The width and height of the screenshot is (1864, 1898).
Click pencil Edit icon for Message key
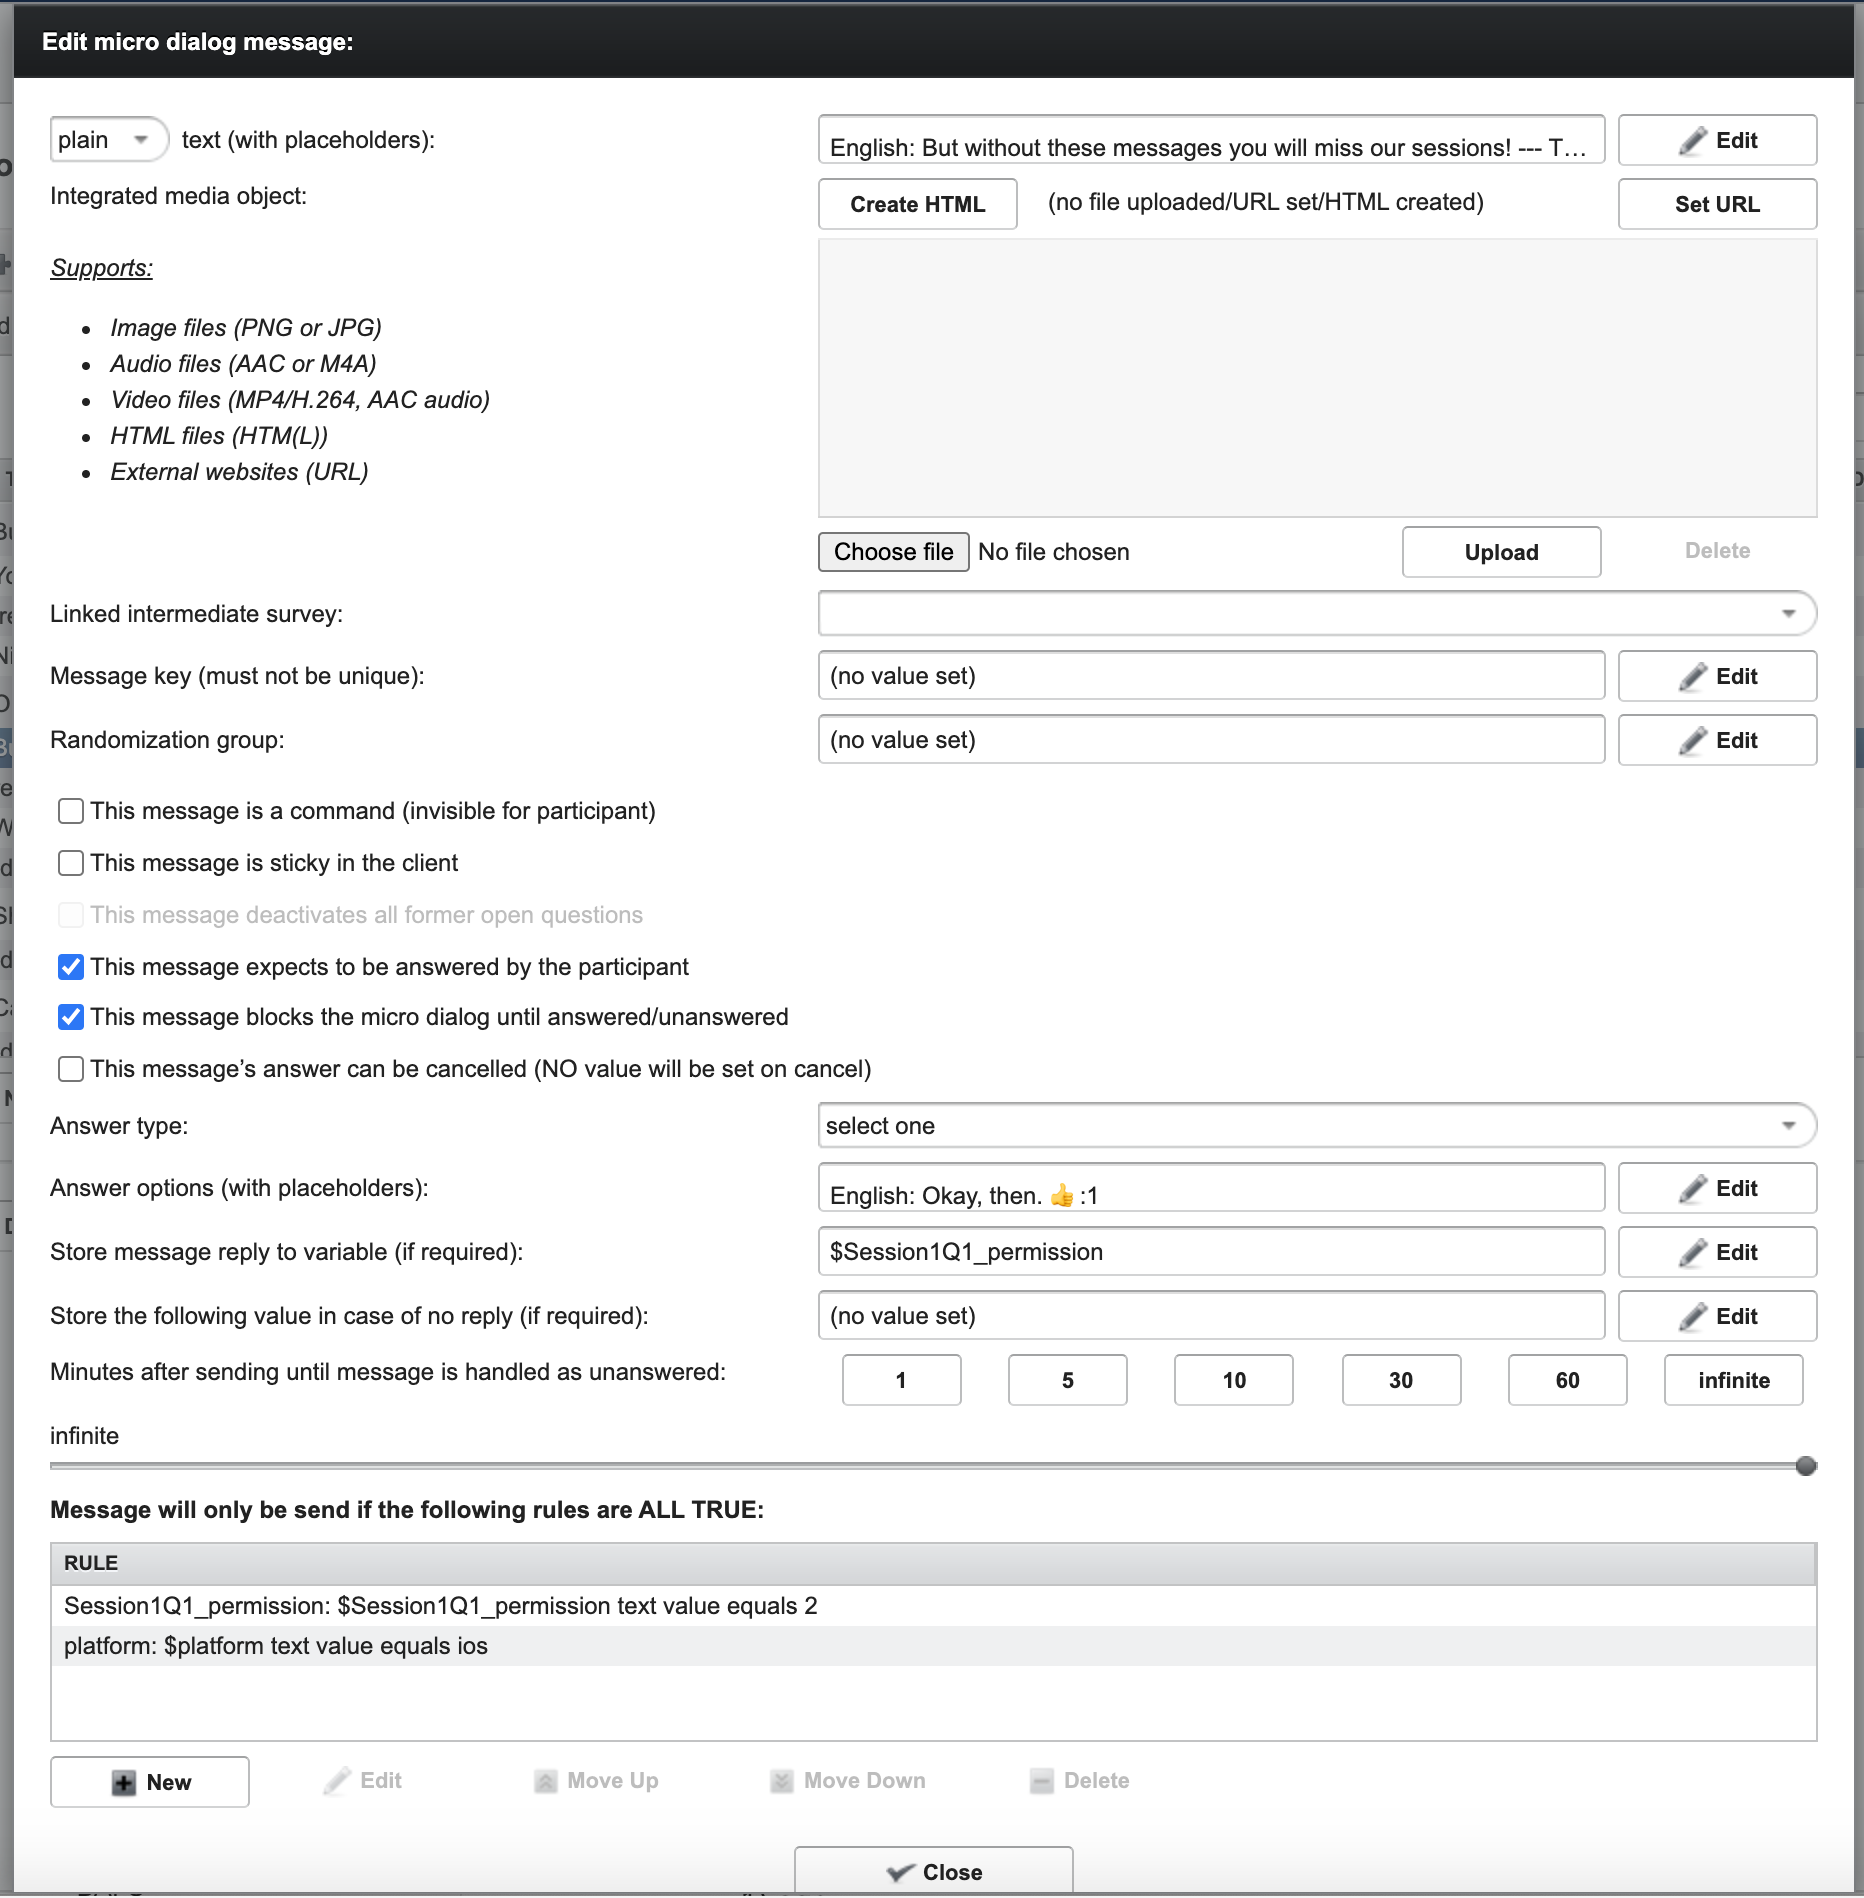point(1692,677)
